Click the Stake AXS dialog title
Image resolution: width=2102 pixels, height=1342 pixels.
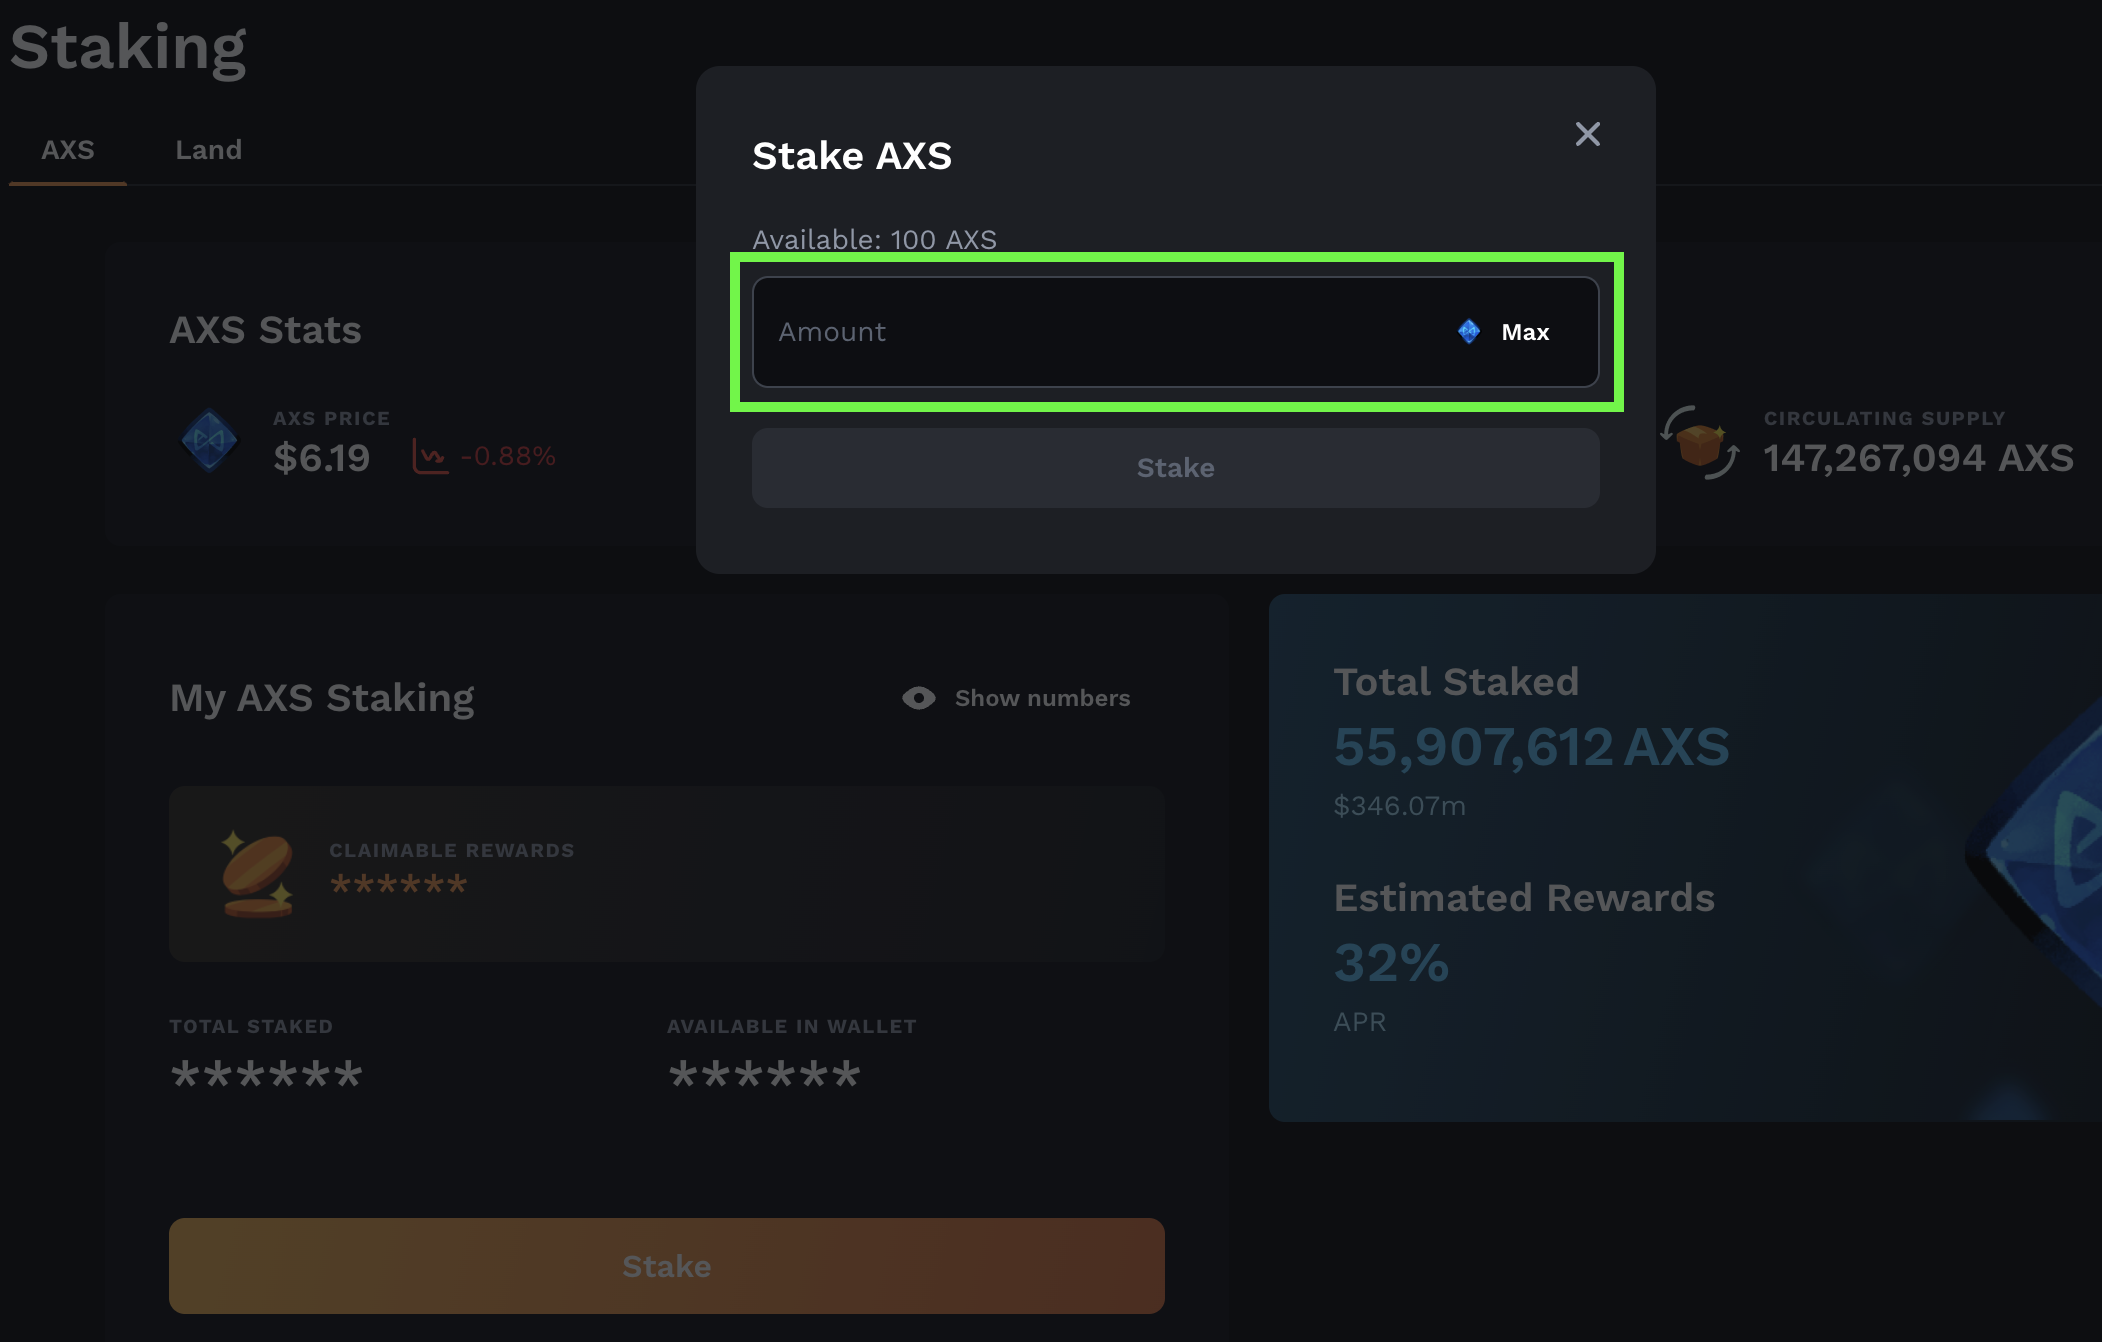tap(852, 156)
